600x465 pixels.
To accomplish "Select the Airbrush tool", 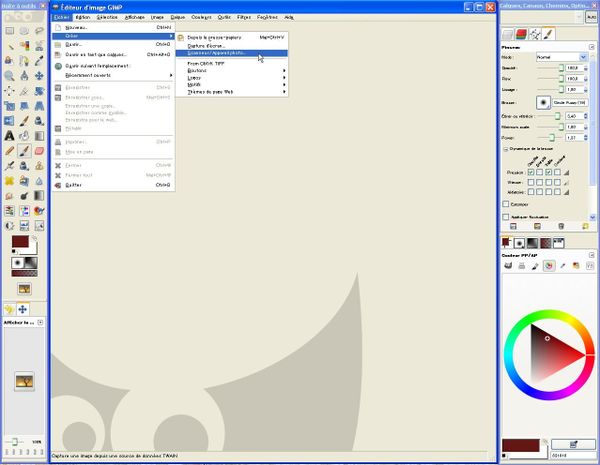I will coord(9,165).
